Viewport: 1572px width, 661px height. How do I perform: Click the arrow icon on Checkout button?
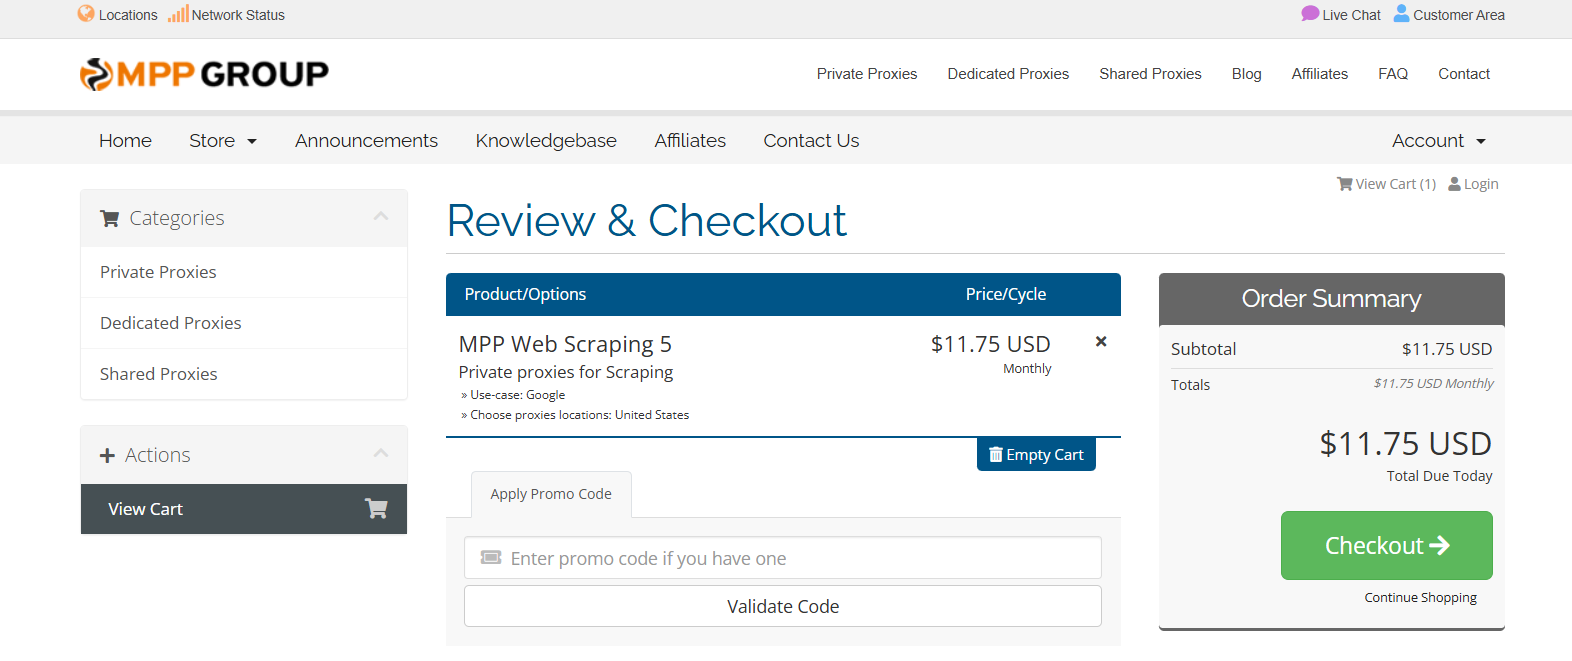coord(1440,545)
